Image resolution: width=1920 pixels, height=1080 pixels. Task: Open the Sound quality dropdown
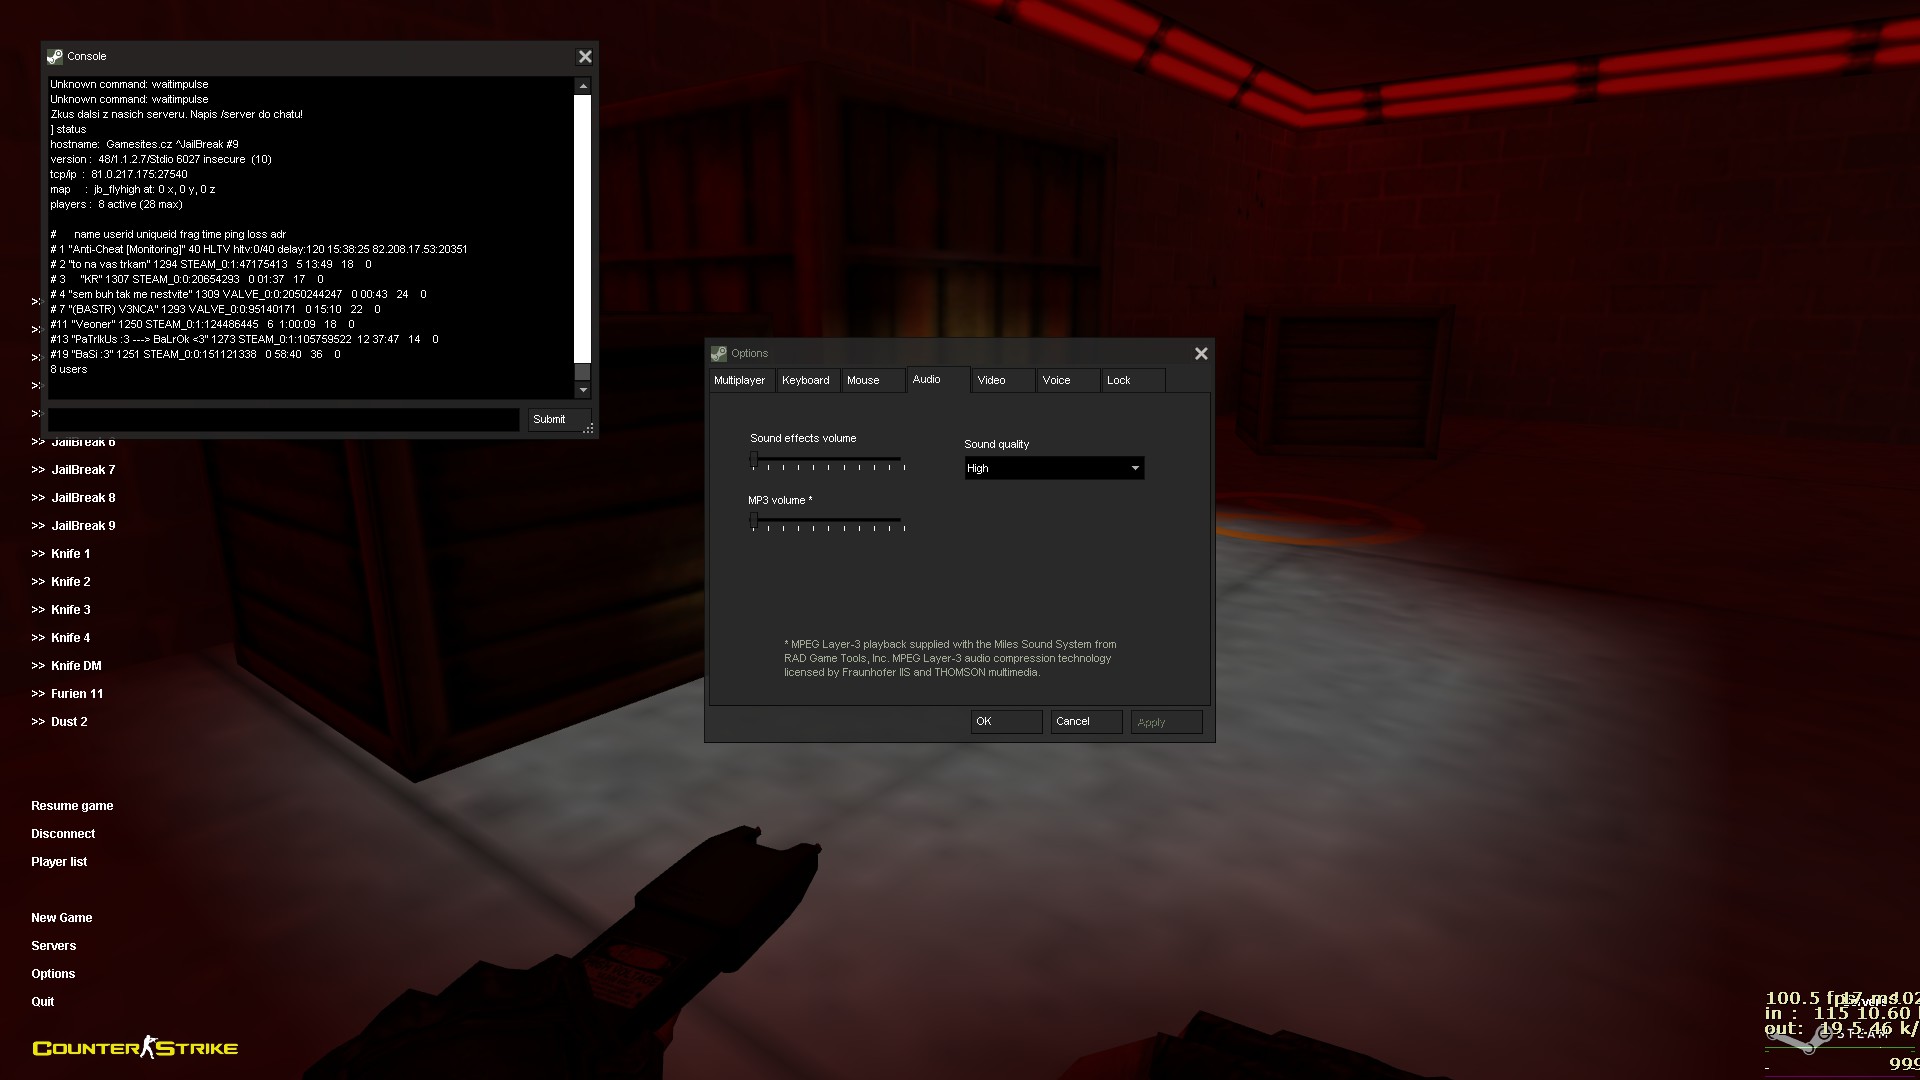1054,468
